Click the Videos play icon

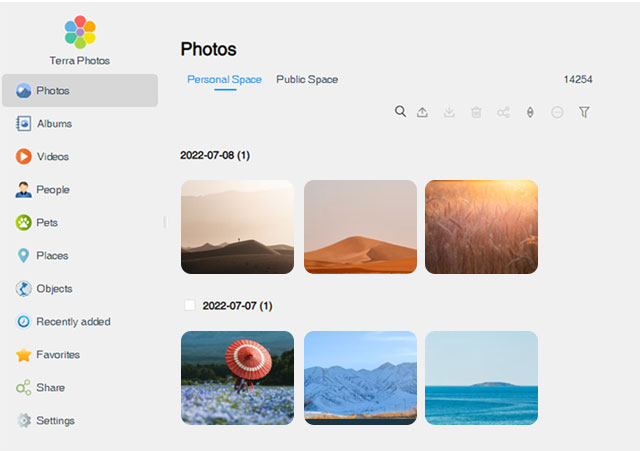coord(24,156)
